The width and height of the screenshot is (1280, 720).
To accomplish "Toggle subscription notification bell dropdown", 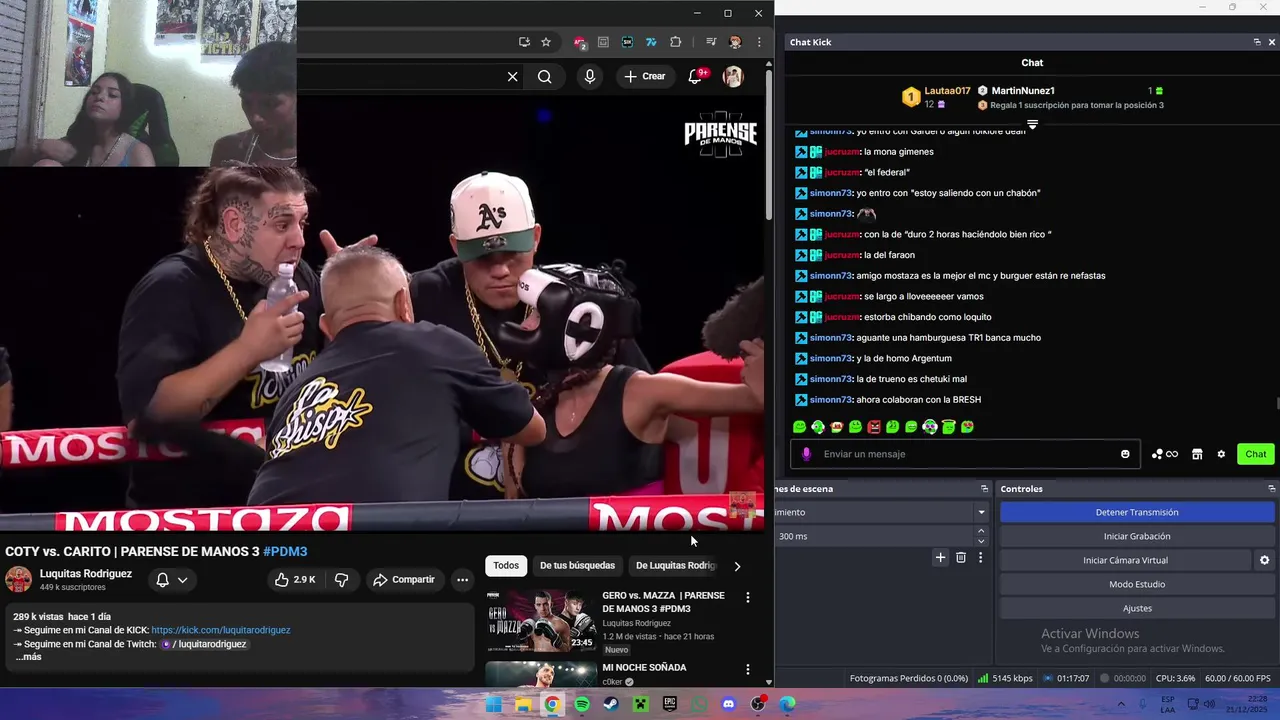I will pyautogui.click(x=171, y=580).
